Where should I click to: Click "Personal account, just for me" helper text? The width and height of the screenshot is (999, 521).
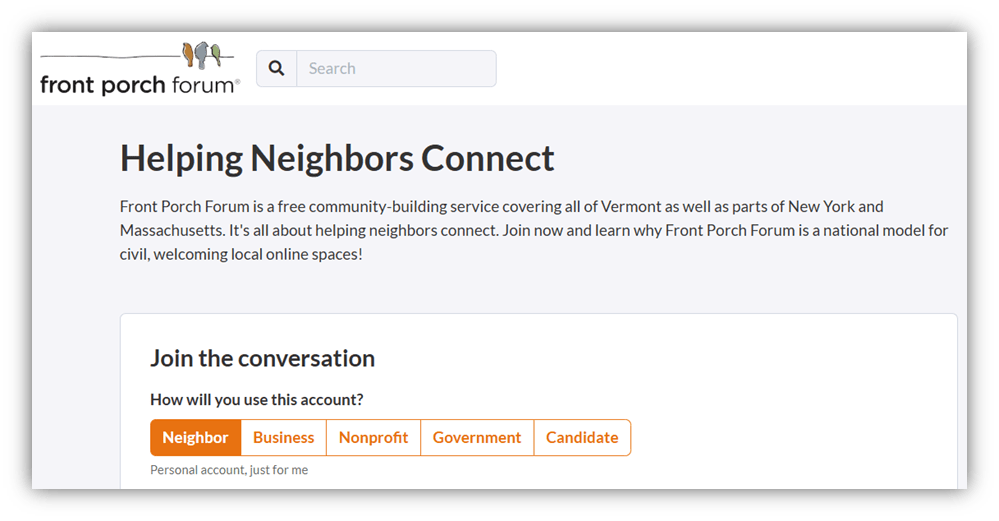229,470
